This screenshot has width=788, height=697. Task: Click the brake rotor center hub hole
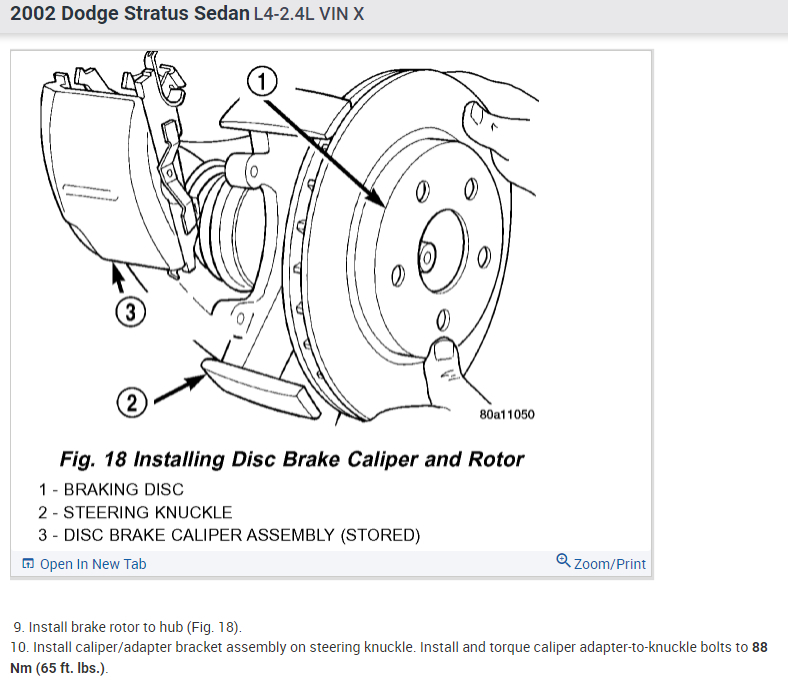tap(442, 250)
